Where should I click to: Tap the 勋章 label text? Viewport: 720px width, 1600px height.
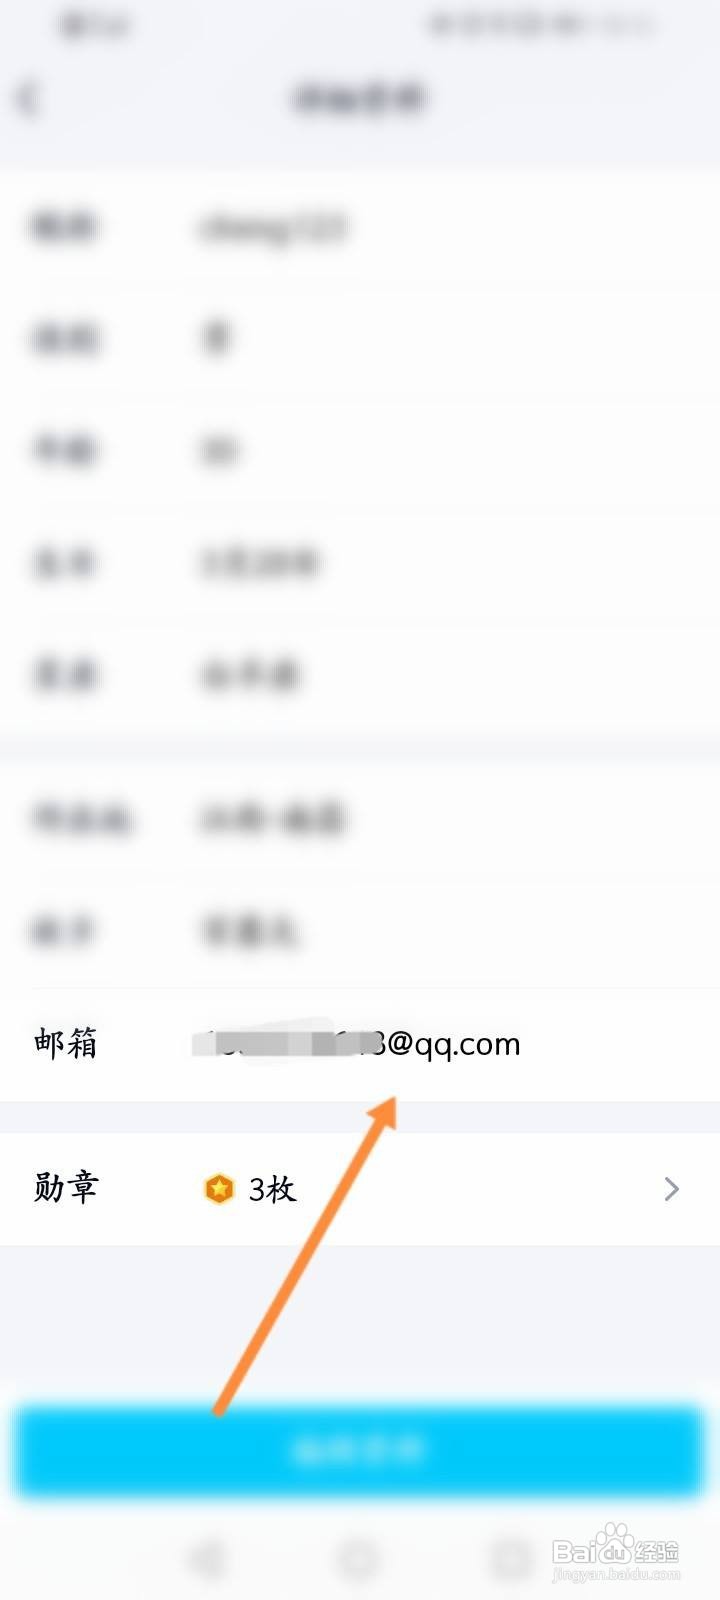(x=66, y=1188)
